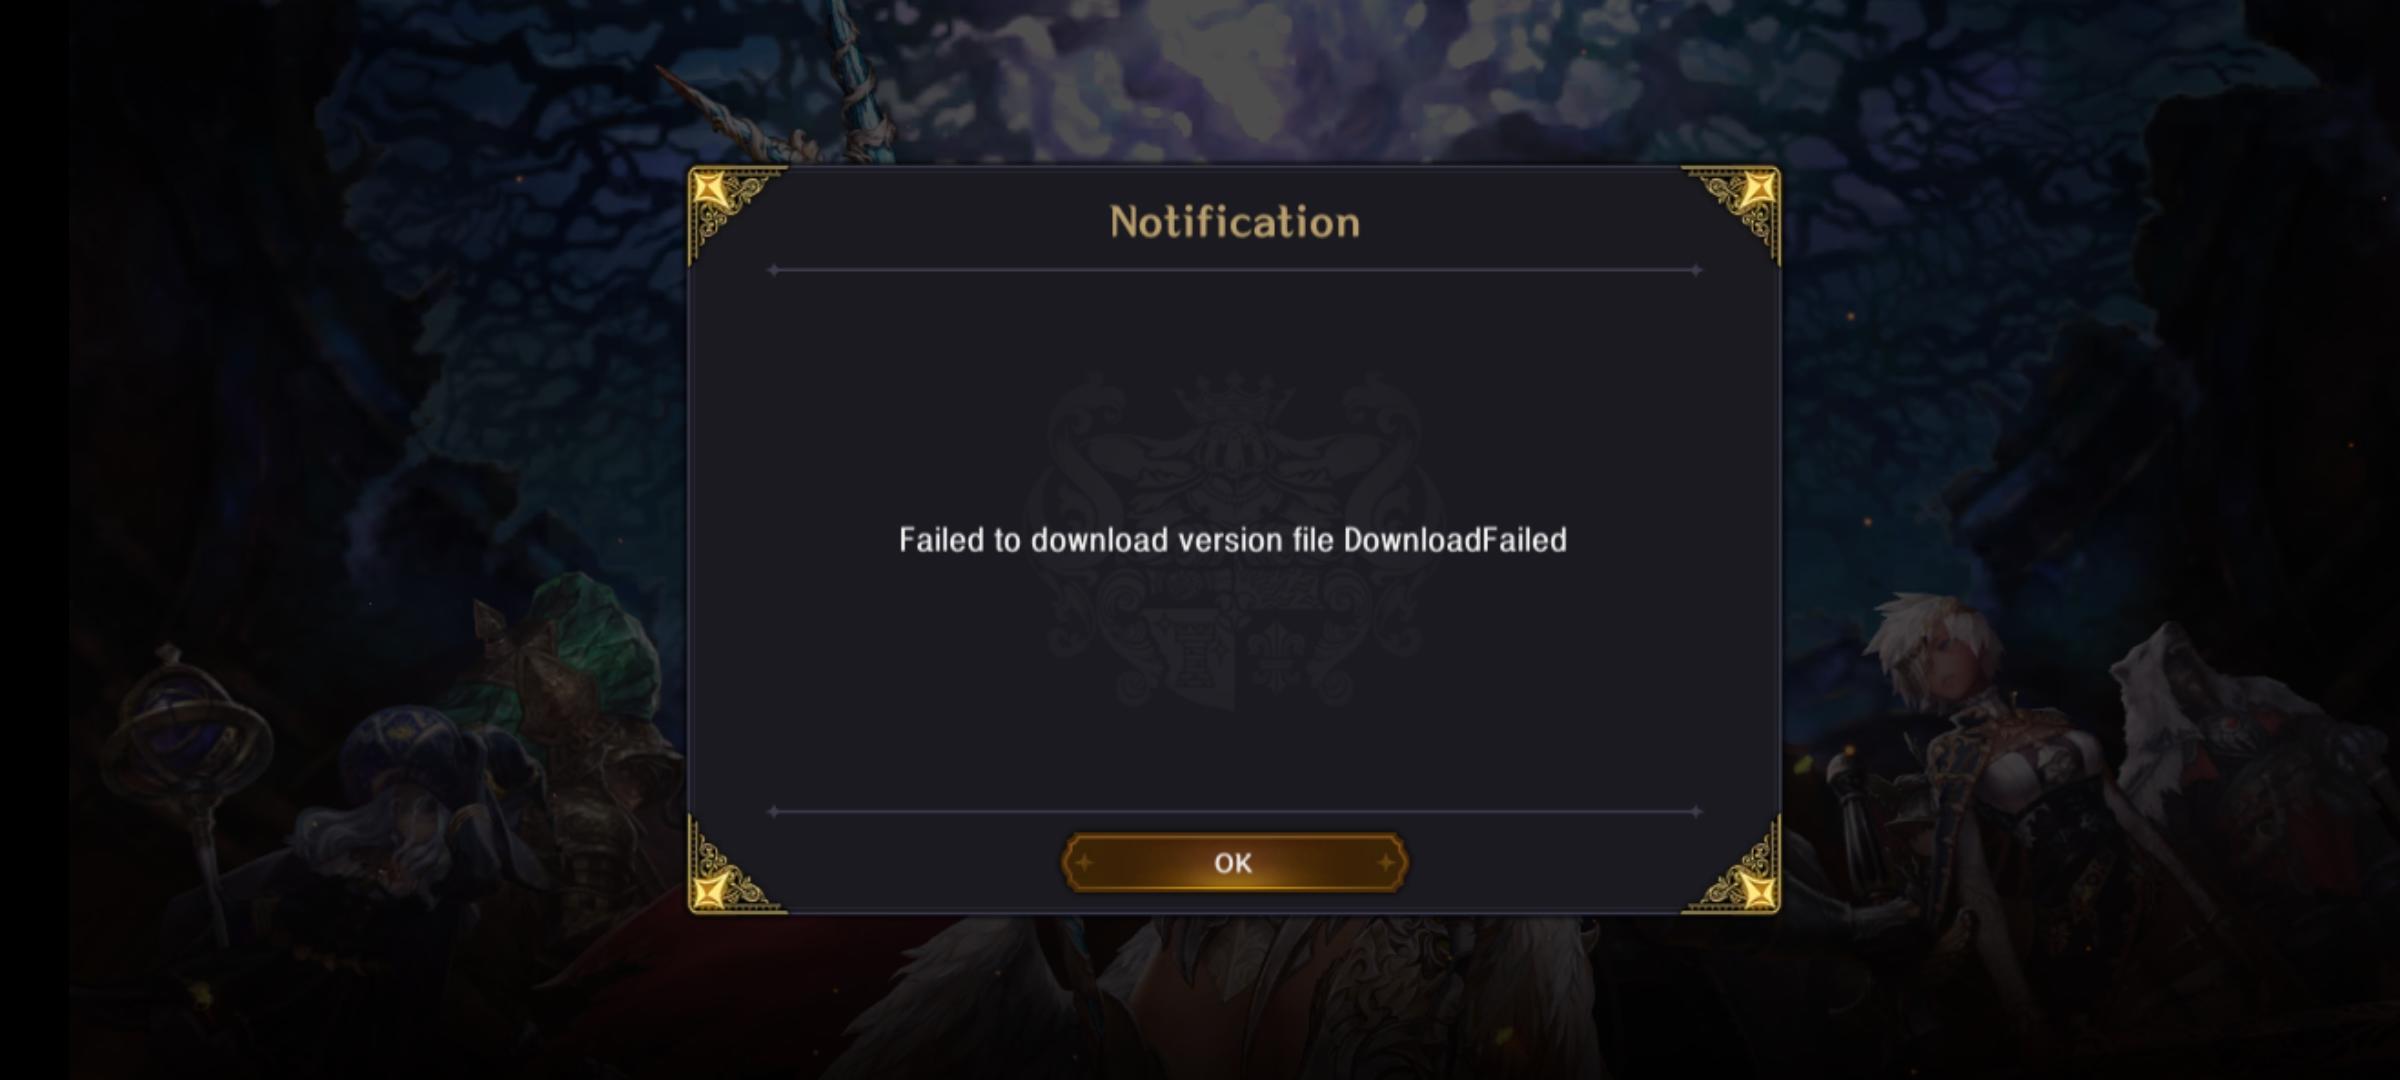Click the chess rook shield in crest
Image resolution: width=2400 pixels, height=1080 pixels.
tap(1190, 654)
